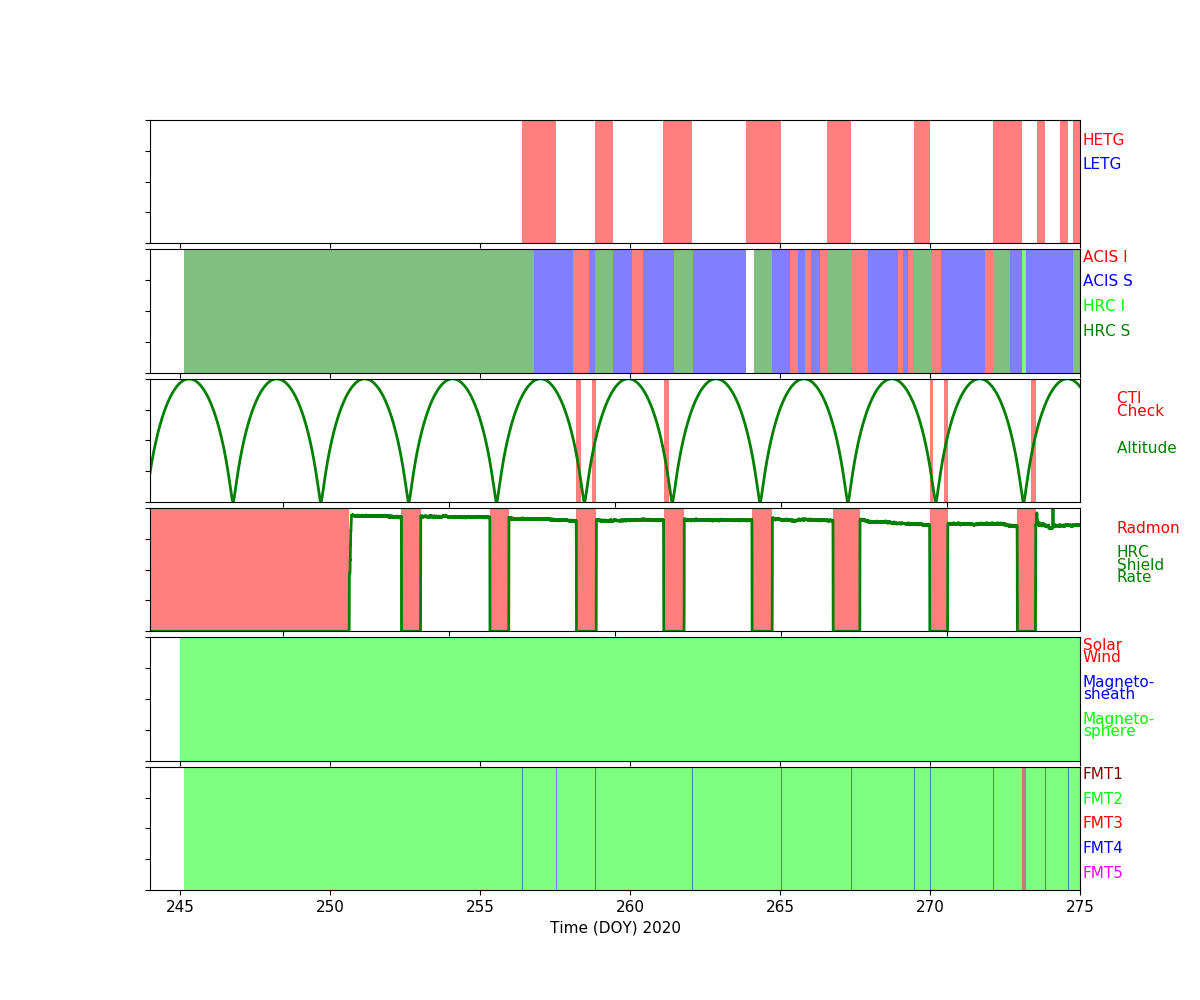Viewport: 1200px width, 1000px height.
Task: Click the LETG legend label
Action: [x=1101, y=164]
